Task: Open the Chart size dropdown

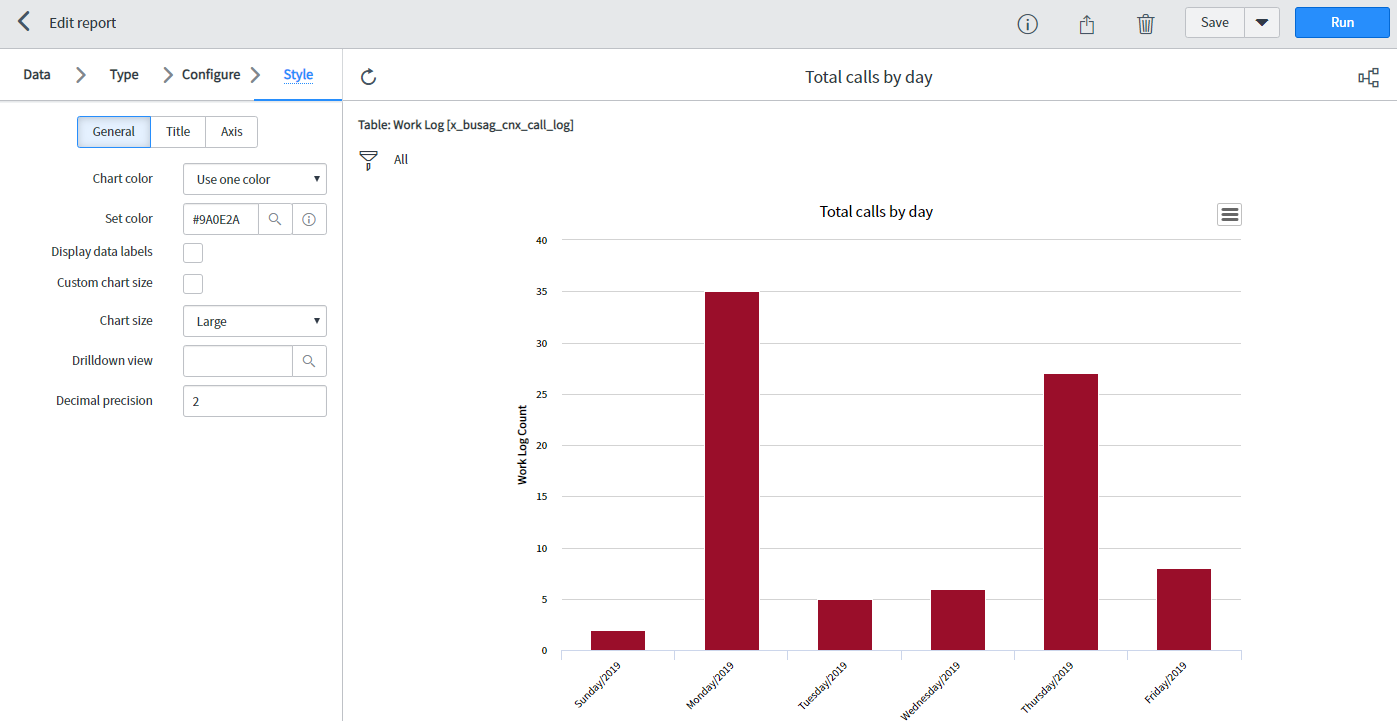Action: tap(254, 321)
